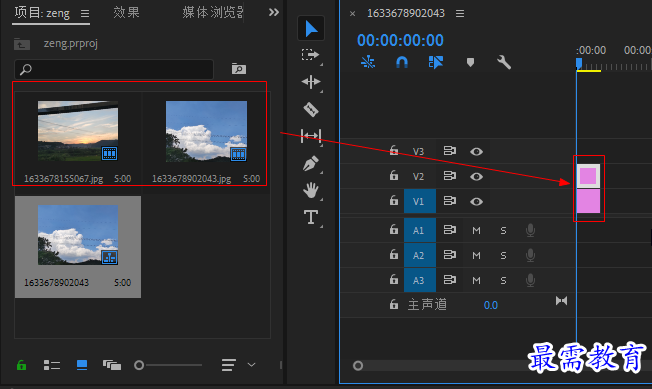Toggle insert sequences as nests button
Image resolution: width=652 pixels, height=389 pixels.
368,62
